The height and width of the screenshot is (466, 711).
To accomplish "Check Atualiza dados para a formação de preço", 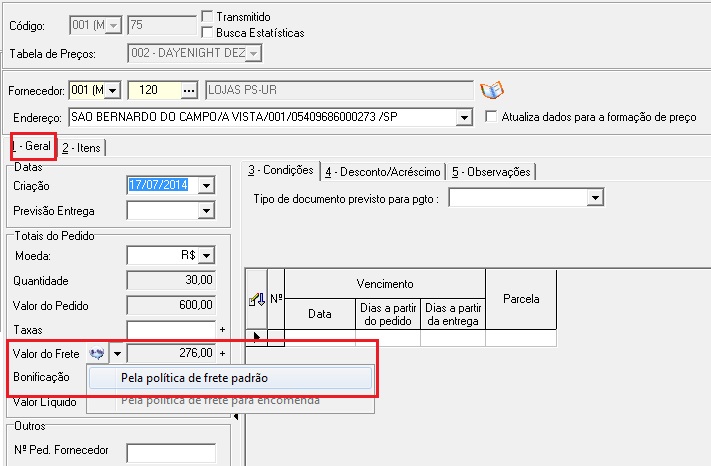I will (x=491, y=116).
